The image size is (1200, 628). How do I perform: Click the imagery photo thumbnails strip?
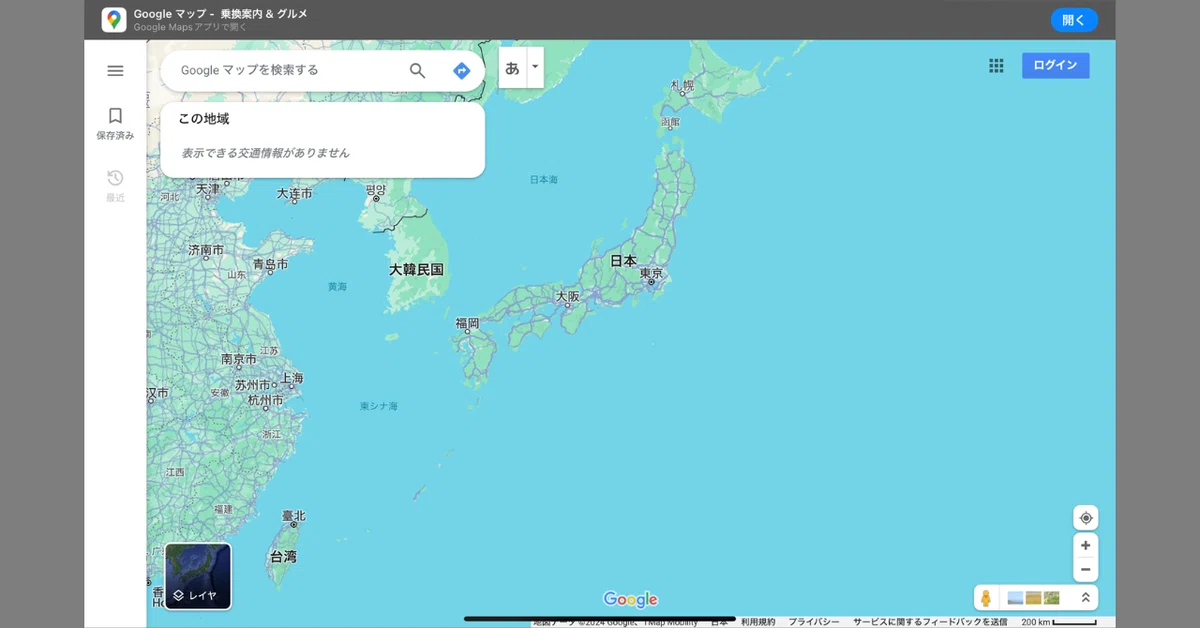coord(1033,598)
